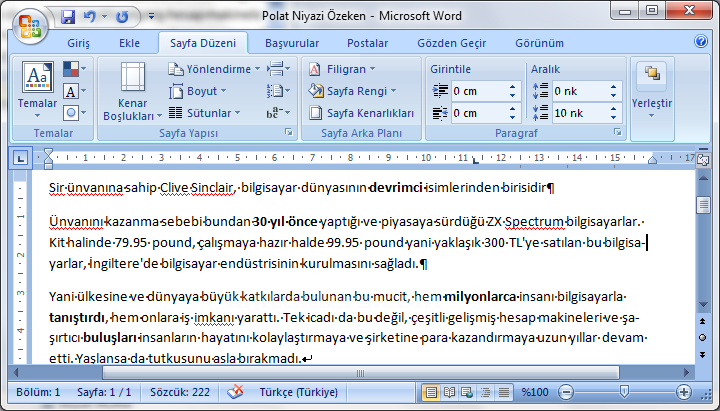Open Boyut page size dropdown

click(197, 91)
